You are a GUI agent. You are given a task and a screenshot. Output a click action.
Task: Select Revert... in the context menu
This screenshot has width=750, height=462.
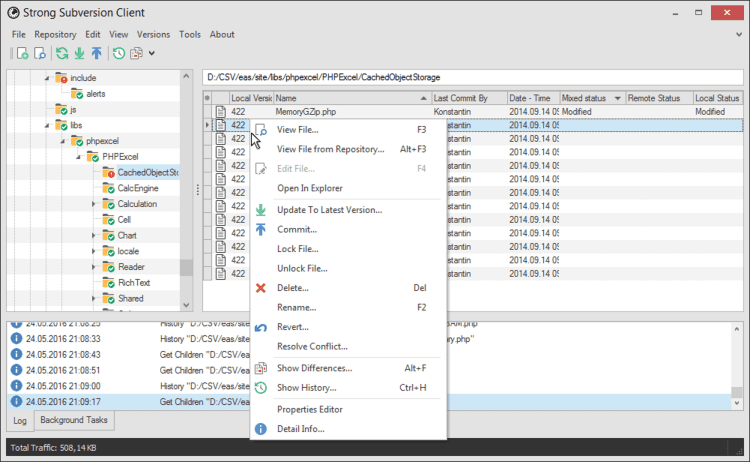pyautogui.click(x=293, y=327)
